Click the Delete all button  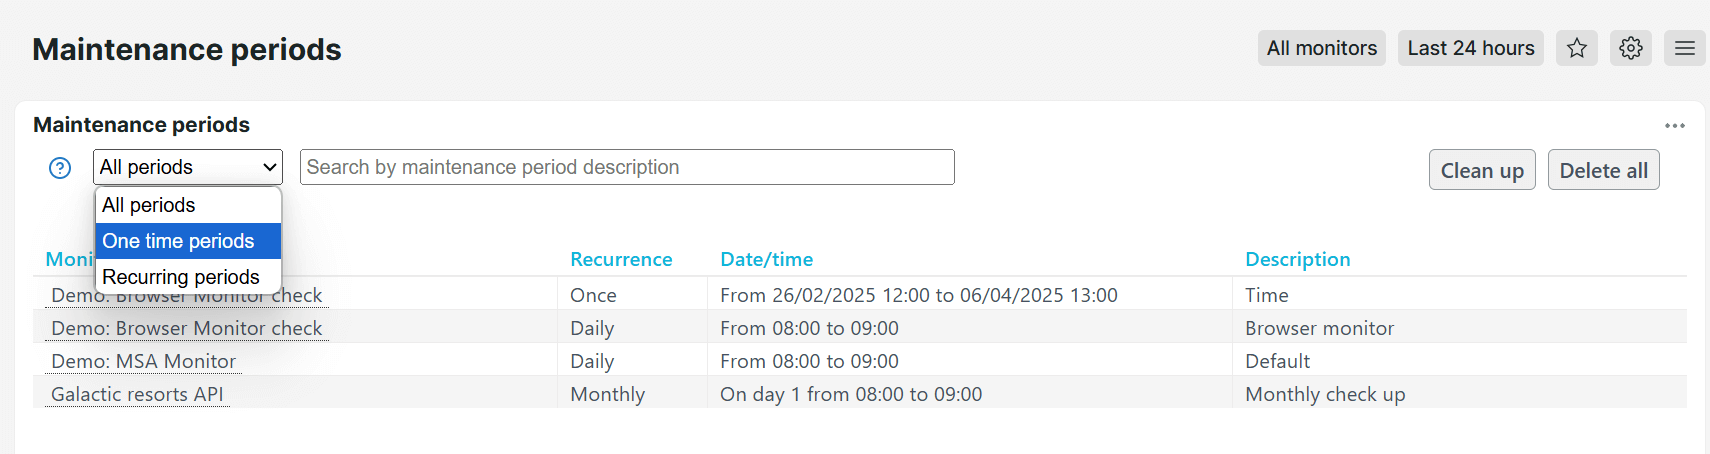(1604, 170)
